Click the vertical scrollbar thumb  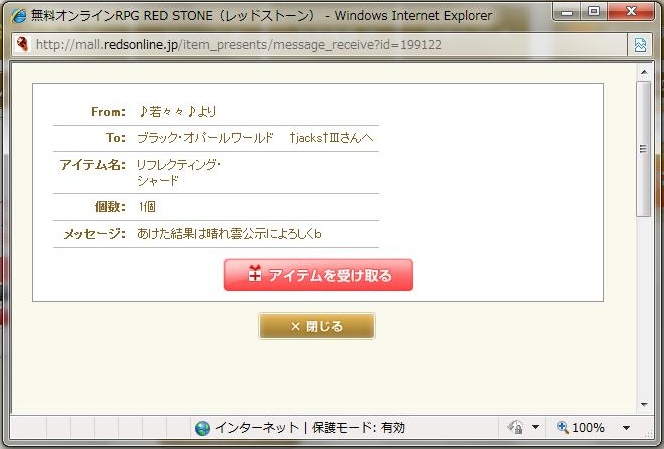[x=643, y=150]
